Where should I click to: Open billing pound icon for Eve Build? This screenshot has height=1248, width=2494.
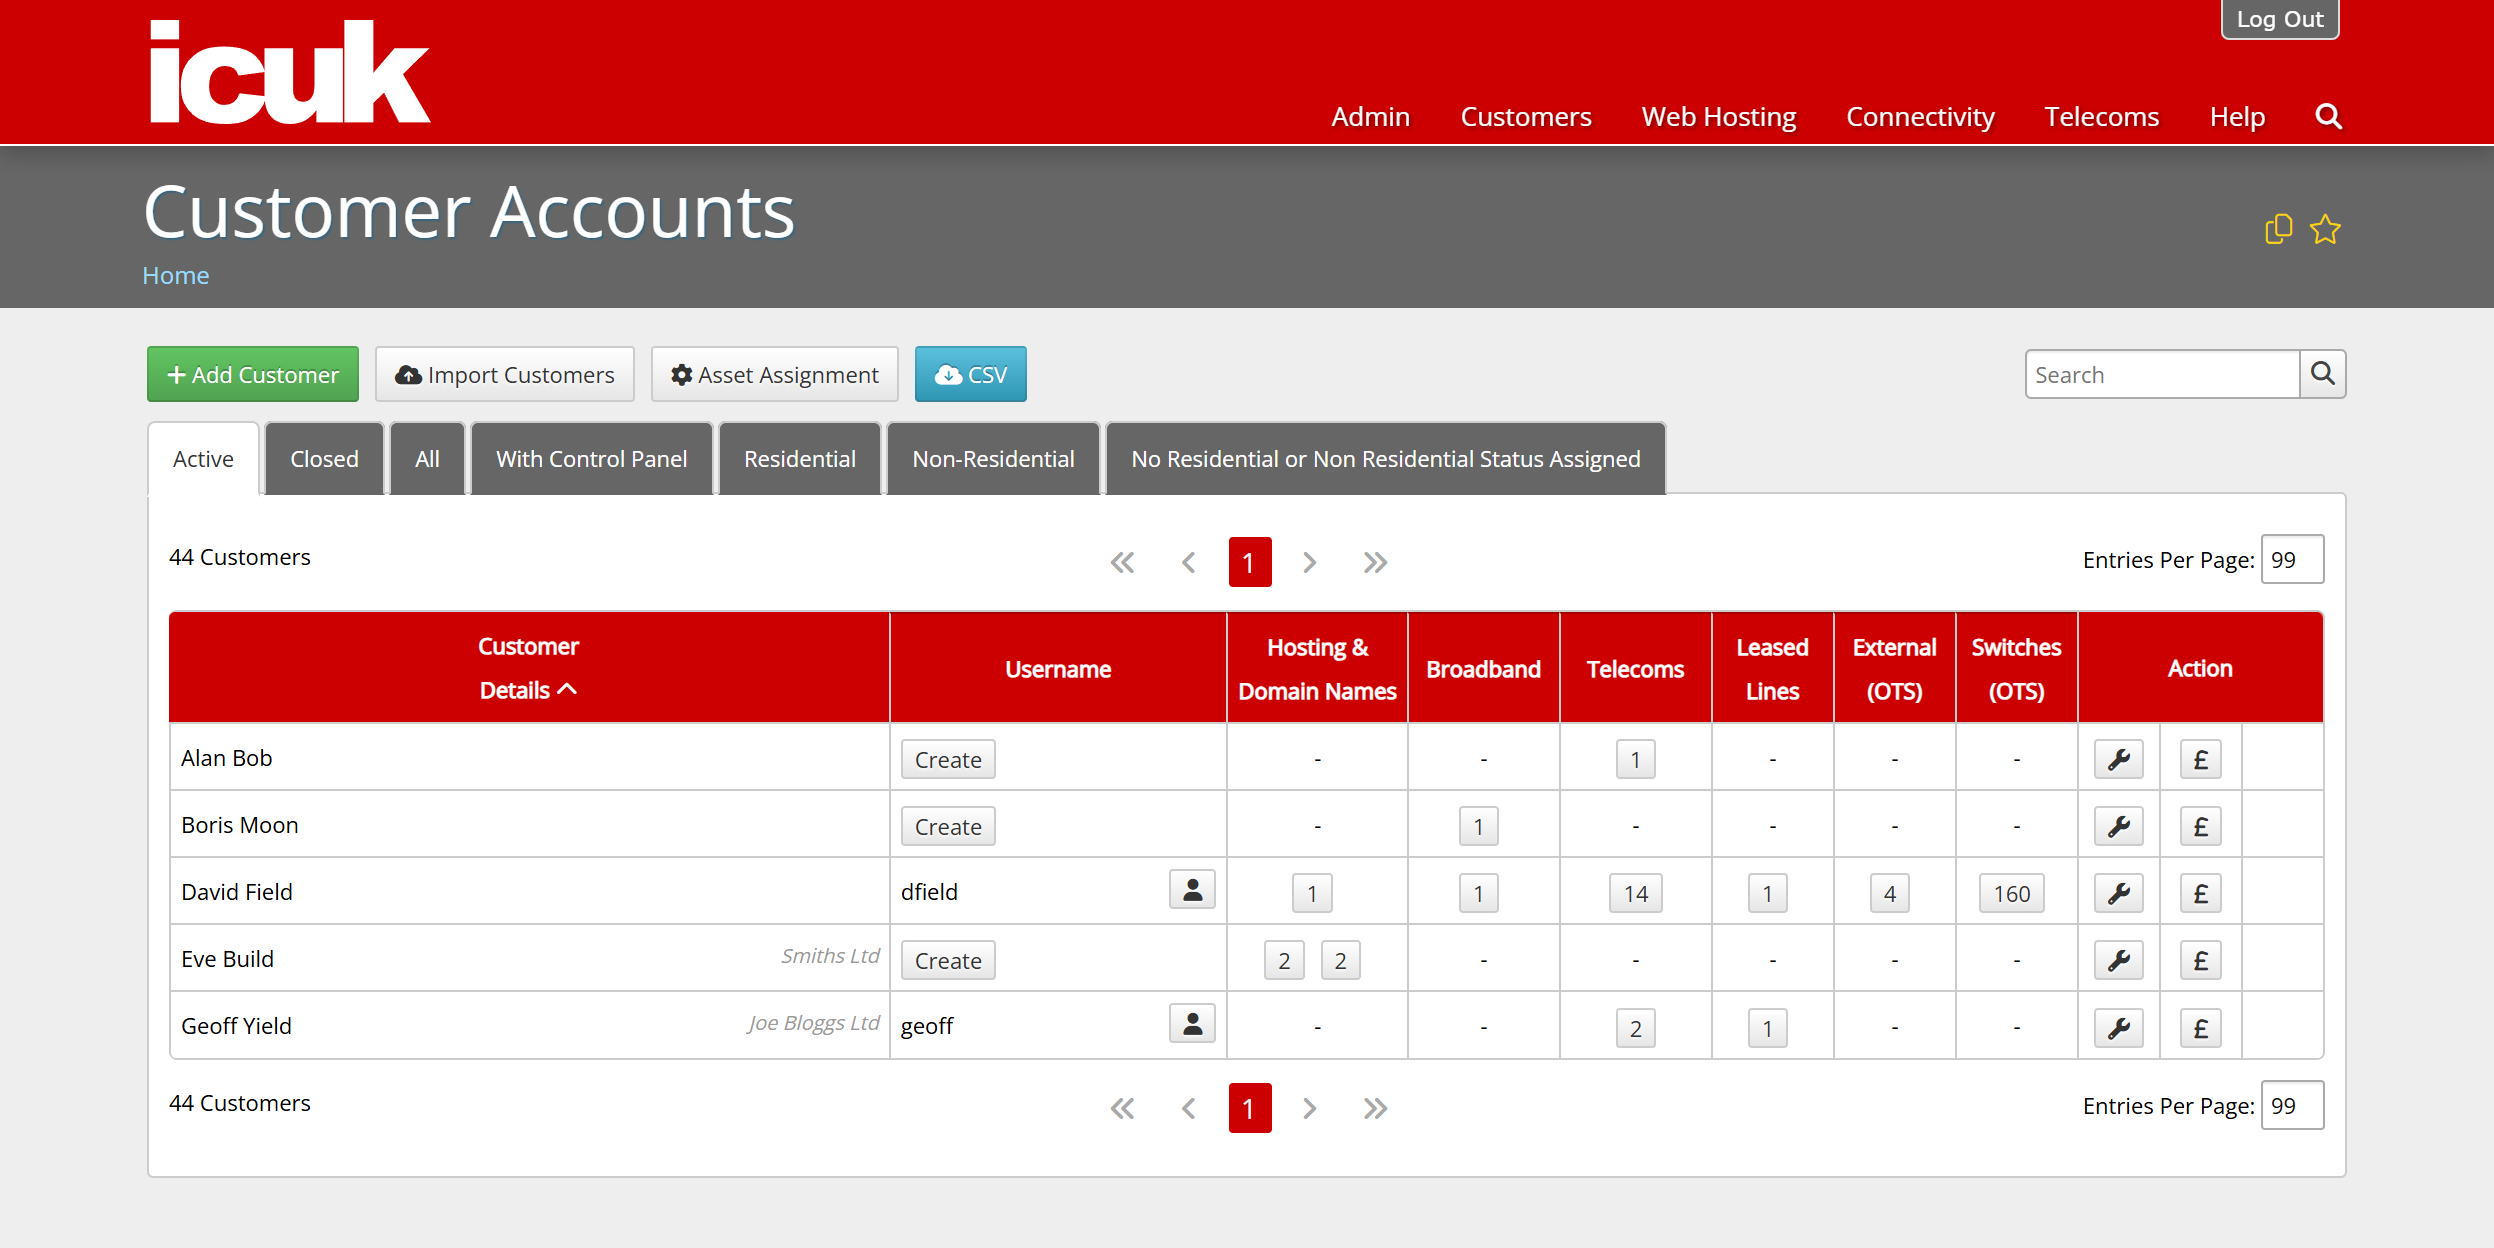2200,961
